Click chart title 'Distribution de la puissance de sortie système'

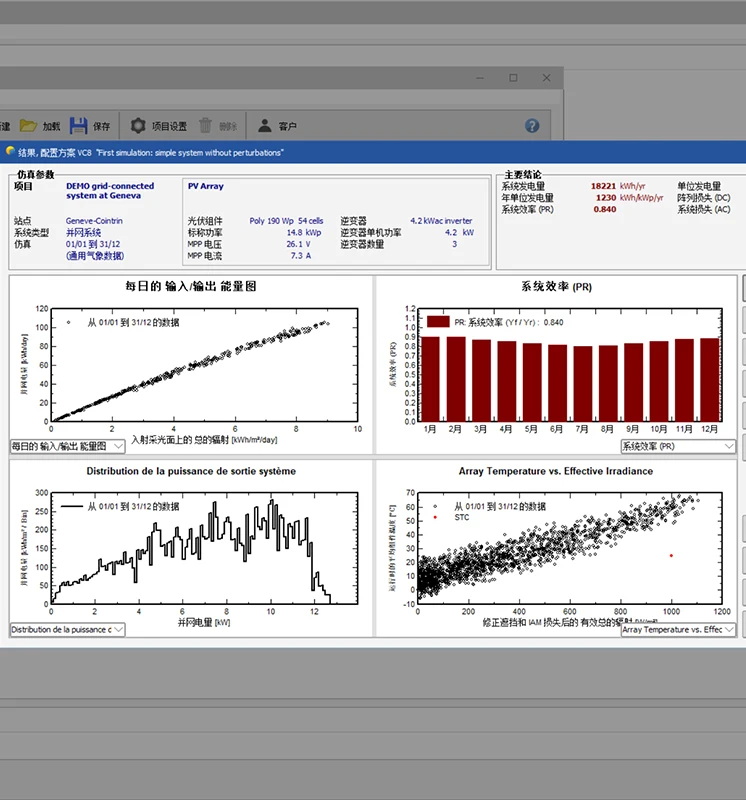click(x=191, y=471)
